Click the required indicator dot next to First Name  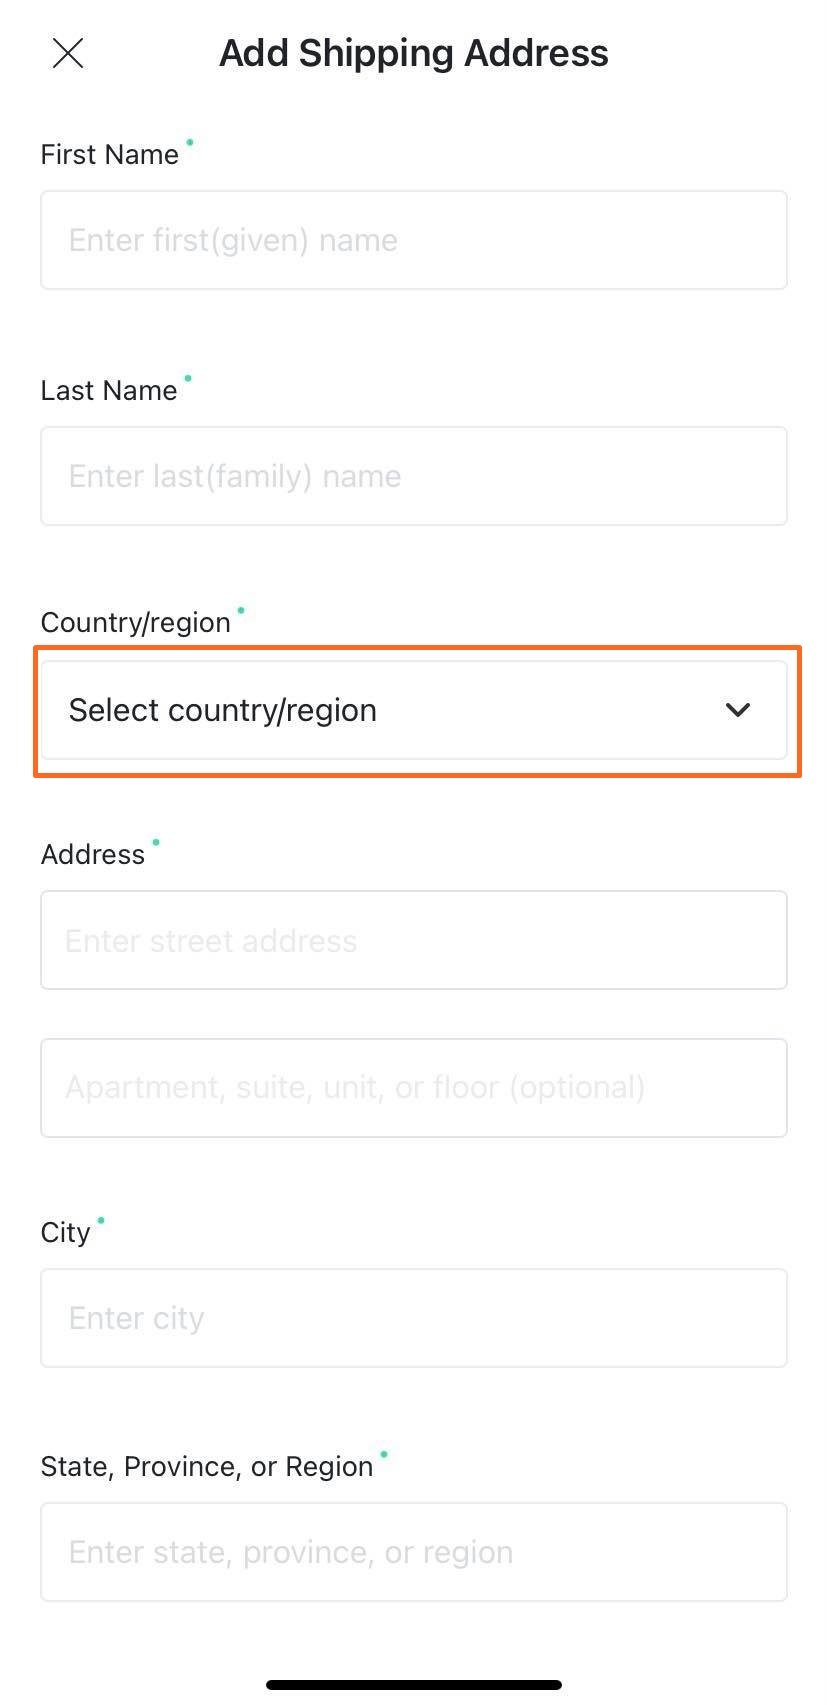189,143
